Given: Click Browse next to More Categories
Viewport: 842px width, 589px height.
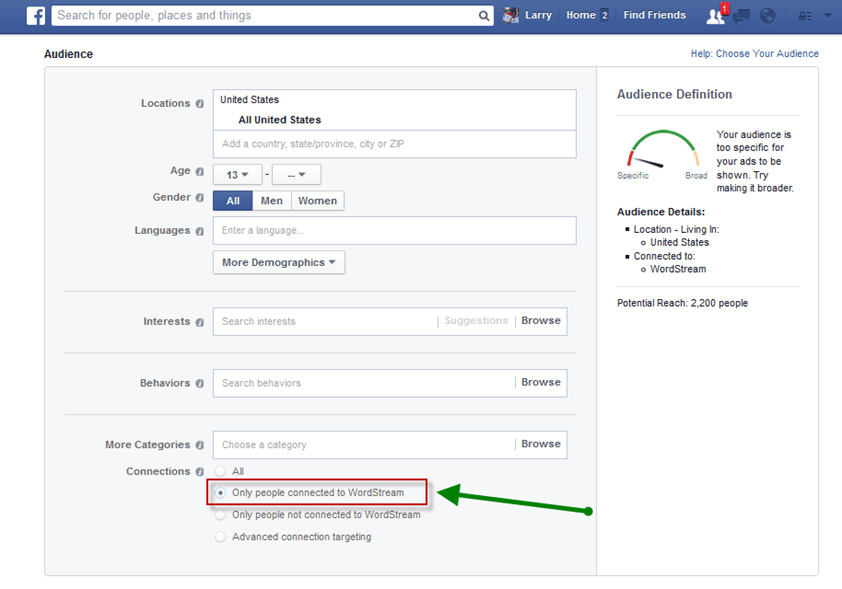Looking at the screenshot, I should (x=541, y=444).
